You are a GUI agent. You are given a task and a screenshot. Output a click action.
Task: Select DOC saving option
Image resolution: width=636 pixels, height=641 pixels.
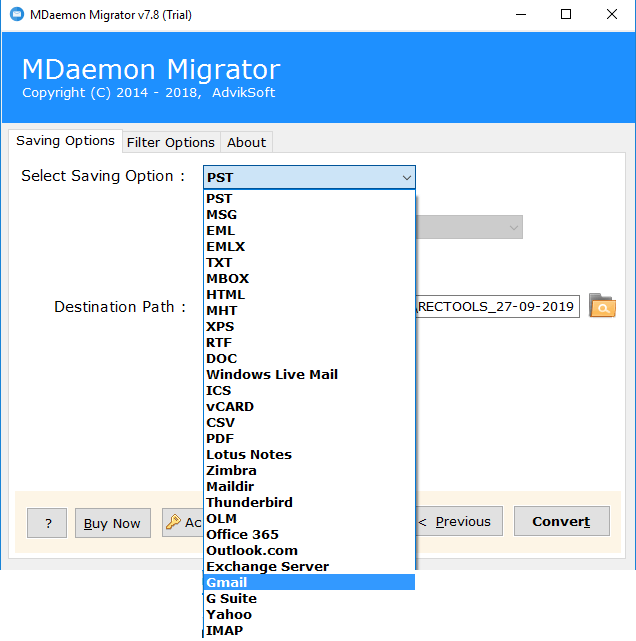pos(309,359)
